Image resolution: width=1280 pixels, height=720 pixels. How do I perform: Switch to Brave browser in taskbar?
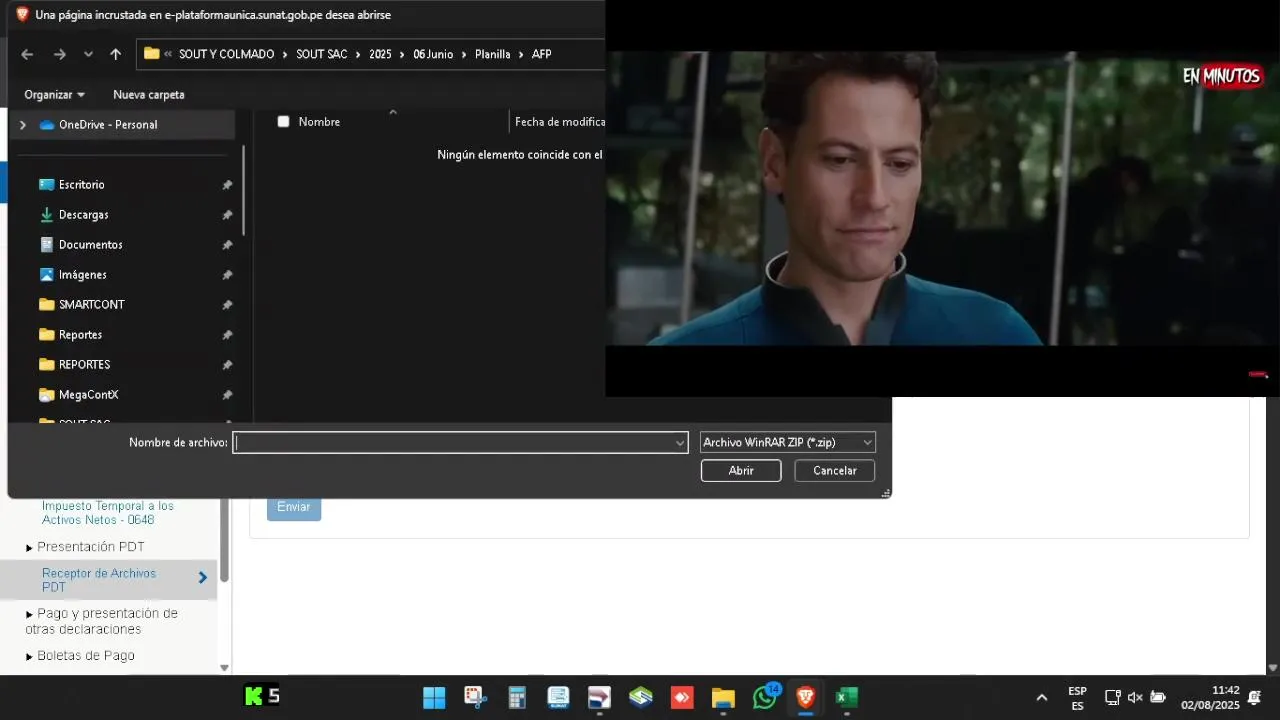pyautogui.click(x=806, y=697)
